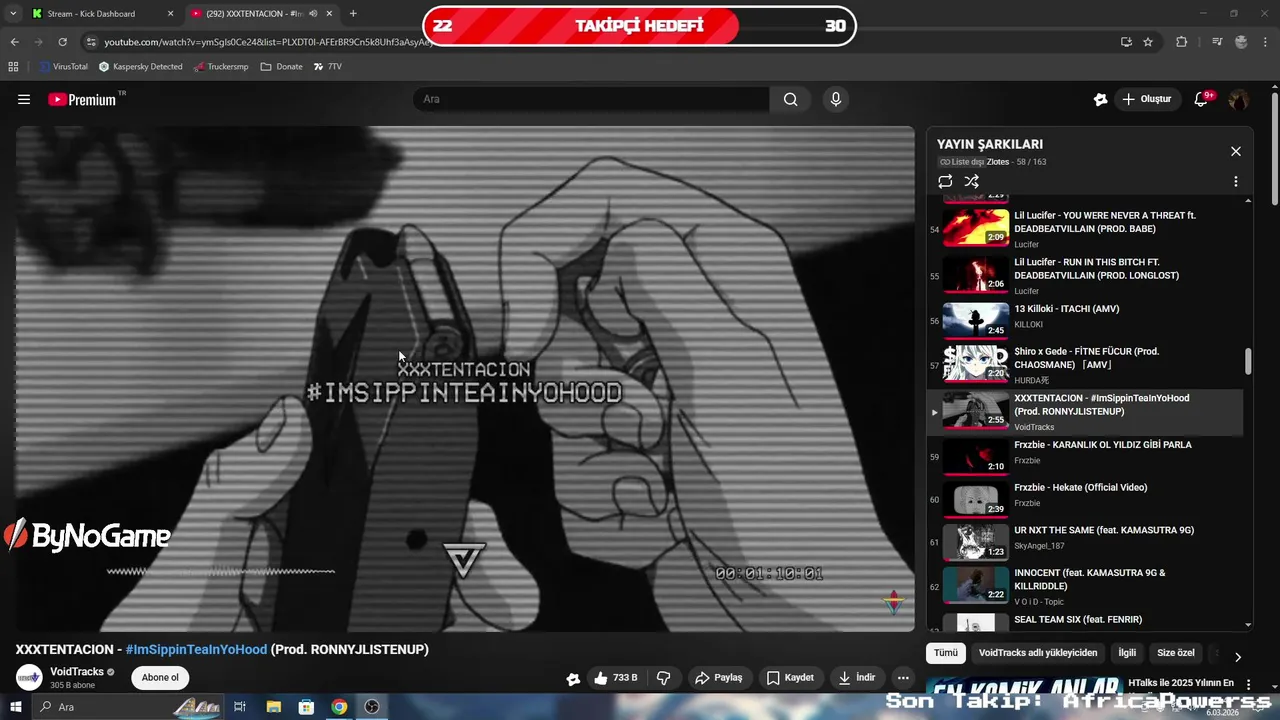This screenshot has width=1280, height=720.
Task: Dislike the video
Action: tap(663, 678)
